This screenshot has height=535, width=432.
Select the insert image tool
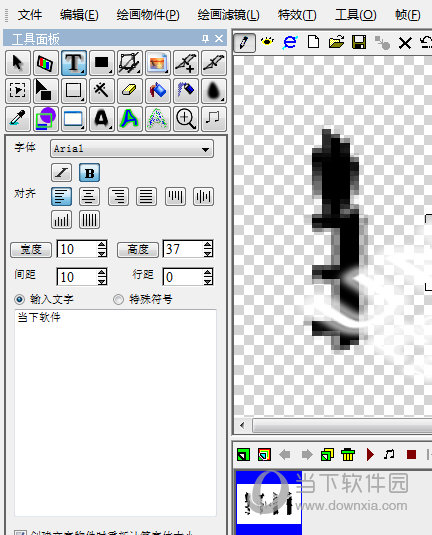point(158,63)
